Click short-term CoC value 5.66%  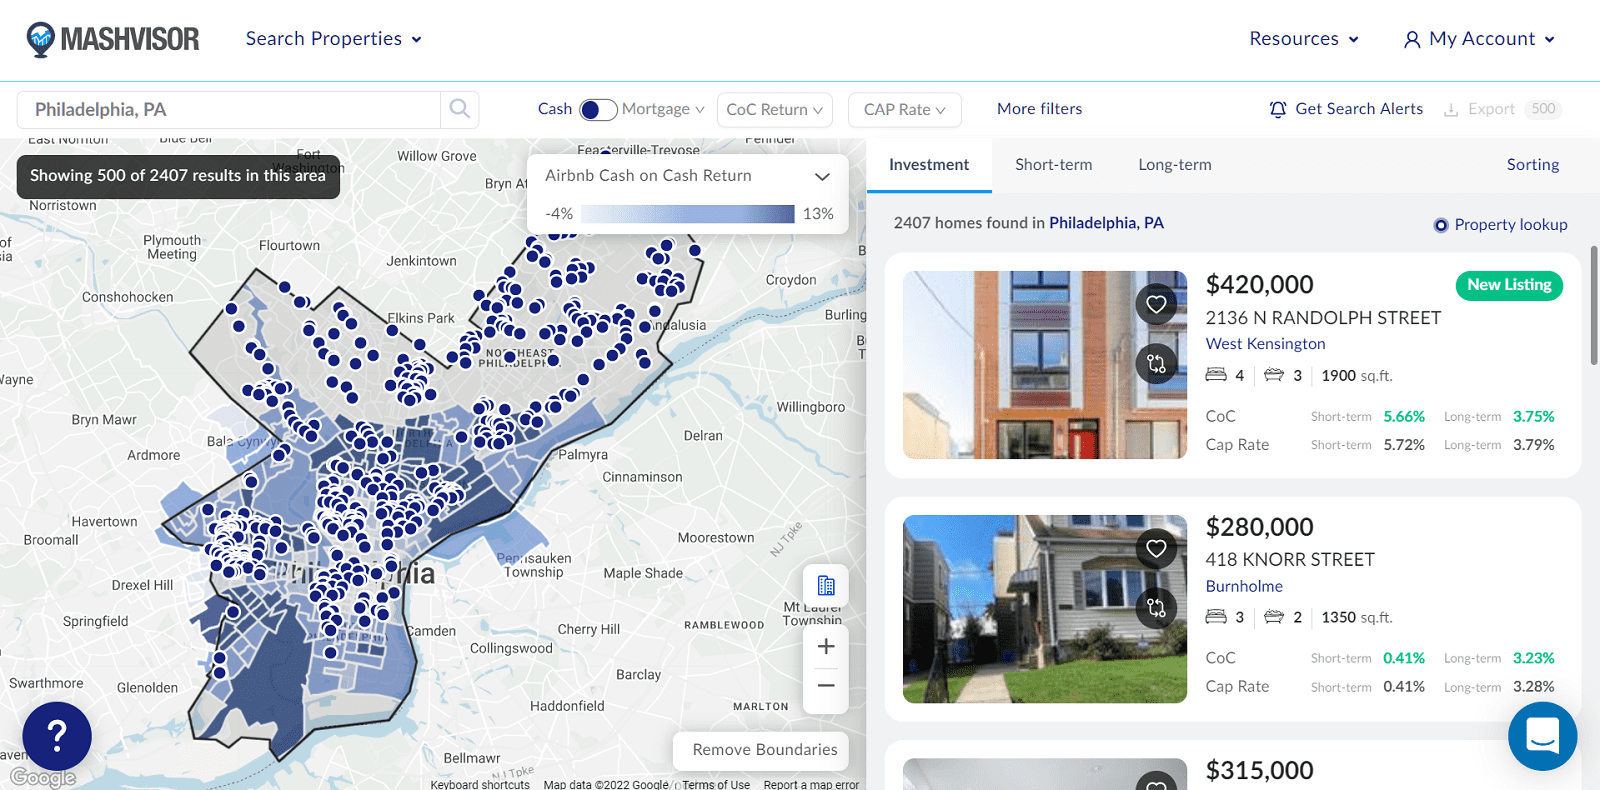coord(1404,417)
